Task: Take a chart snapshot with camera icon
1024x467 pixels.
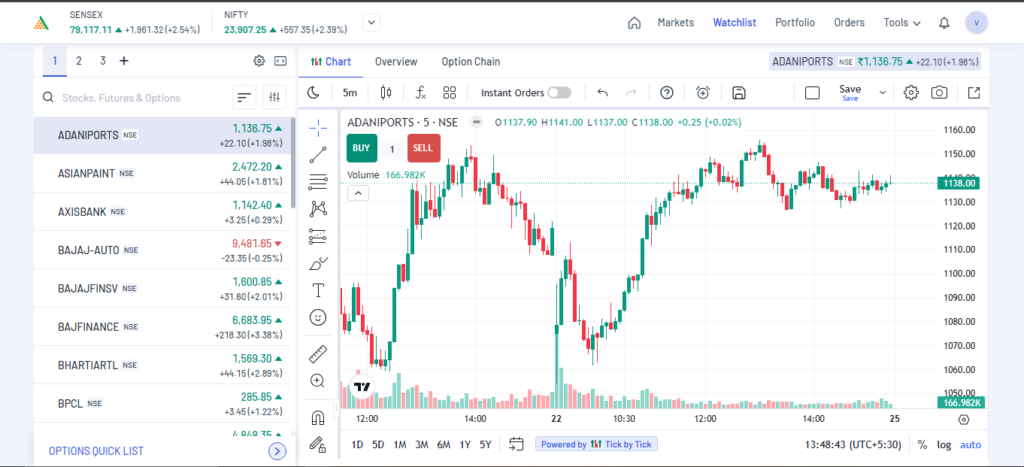Action: pyautogui.click(x=939, y=93)
